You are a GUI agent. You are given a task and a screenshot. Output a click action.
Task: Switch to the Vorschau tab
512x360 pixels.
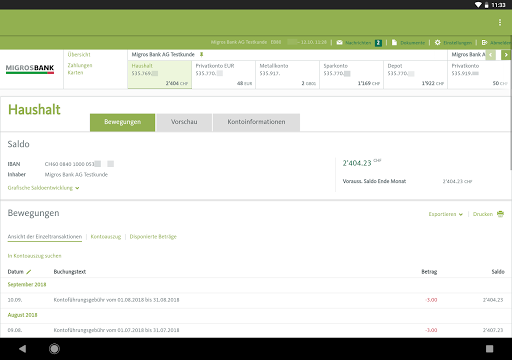[x=184, y=122]
